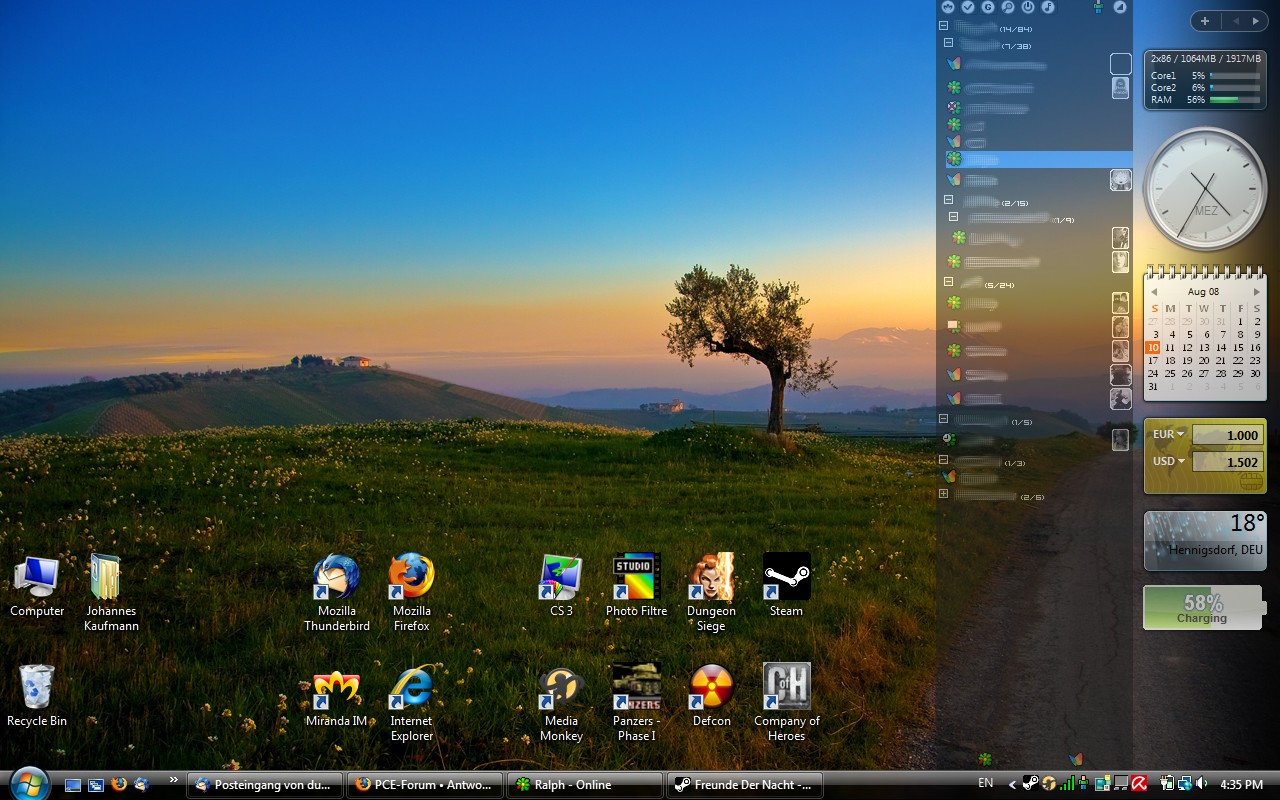
Task: Open the Company of Heroes shortcut
Action: pos(786,688)
